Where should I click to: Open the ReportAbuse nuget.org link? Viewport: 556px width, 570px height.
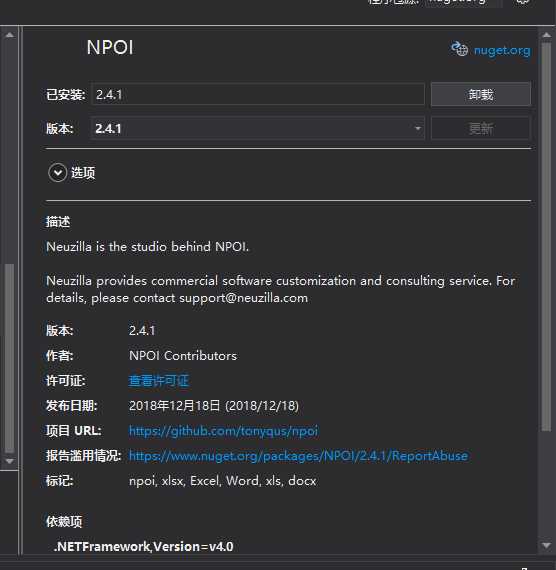pyautogui.click(x=298, y=456)
